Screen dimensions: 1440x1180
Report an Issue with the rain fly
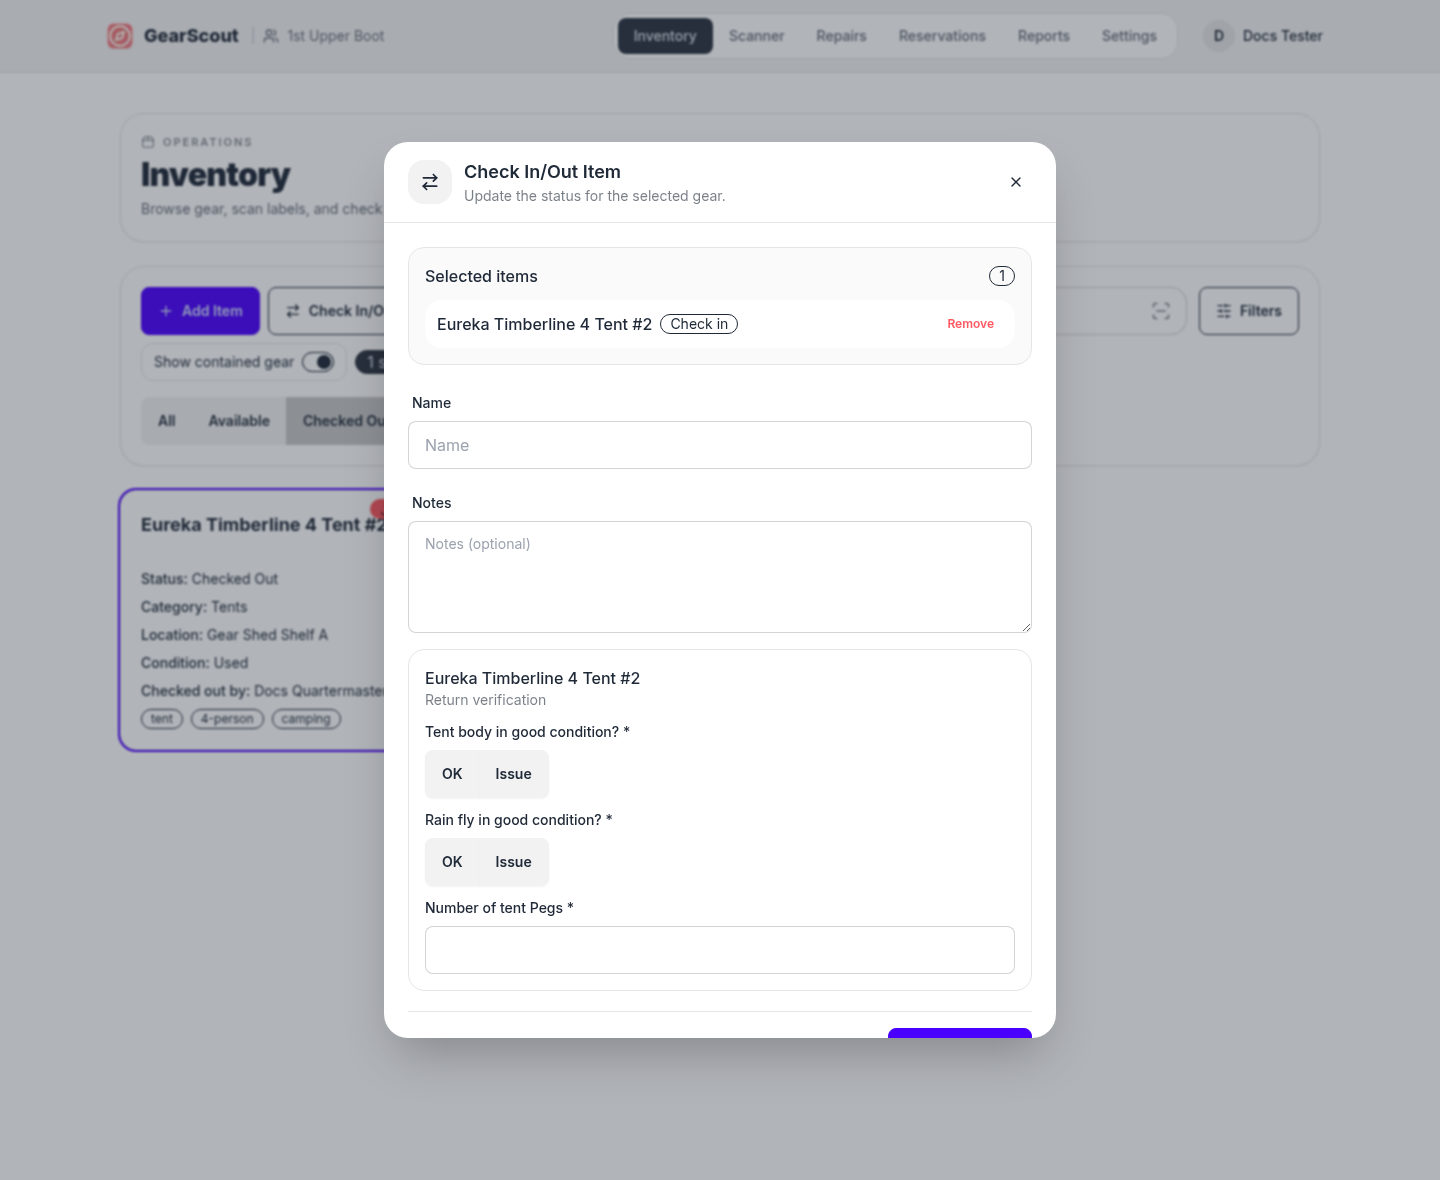[512, 861]
